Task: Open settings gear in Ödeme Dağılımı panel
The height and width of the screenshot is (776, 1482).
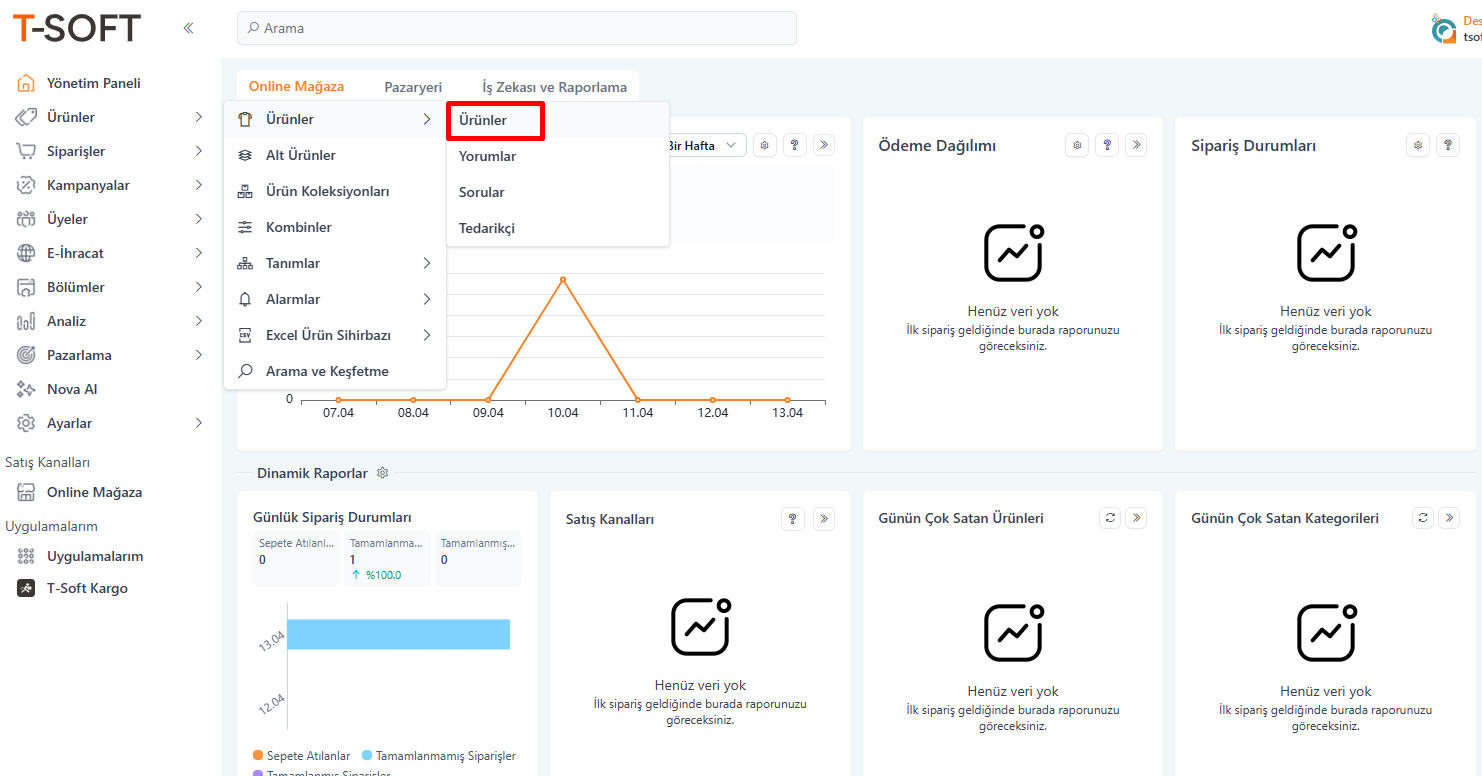Action: [x=1077, y=145]
